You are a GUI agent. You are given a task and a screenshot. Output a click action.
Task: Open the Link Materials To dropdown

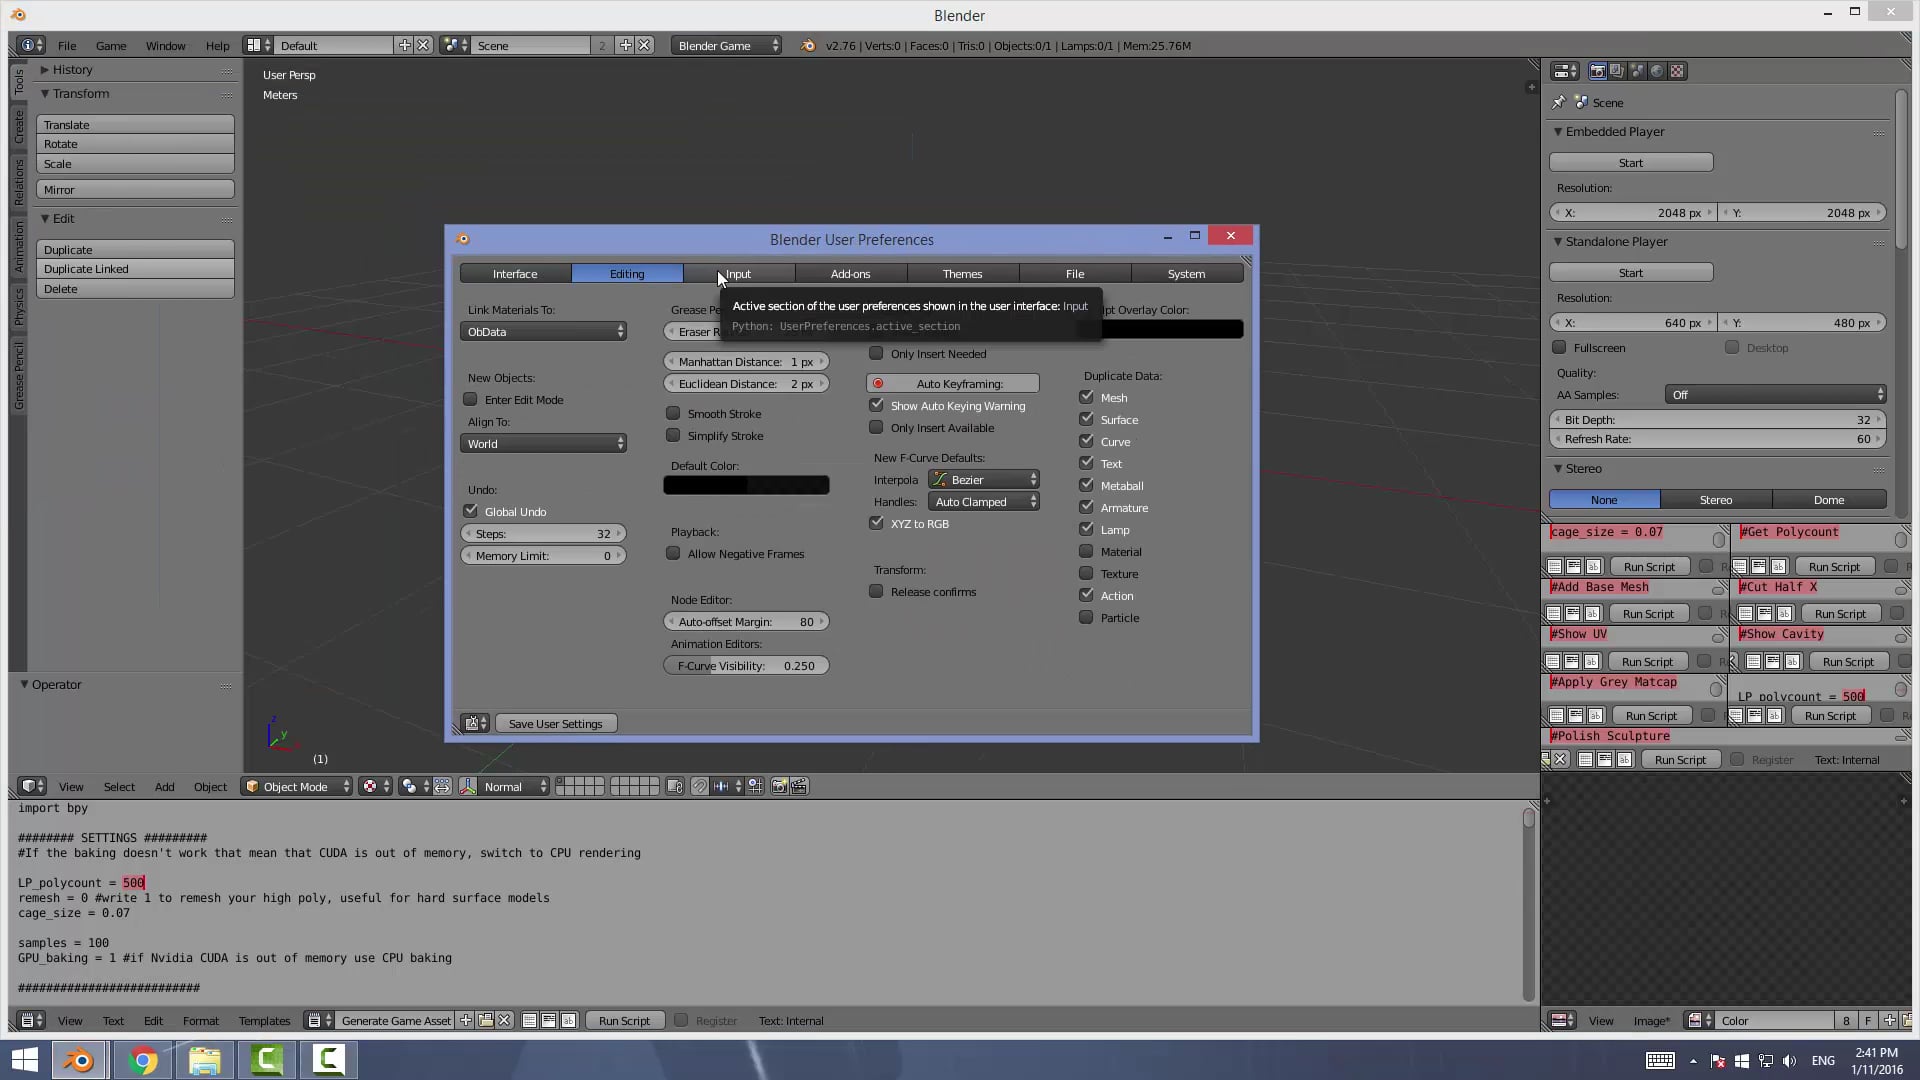pos(543,331)
